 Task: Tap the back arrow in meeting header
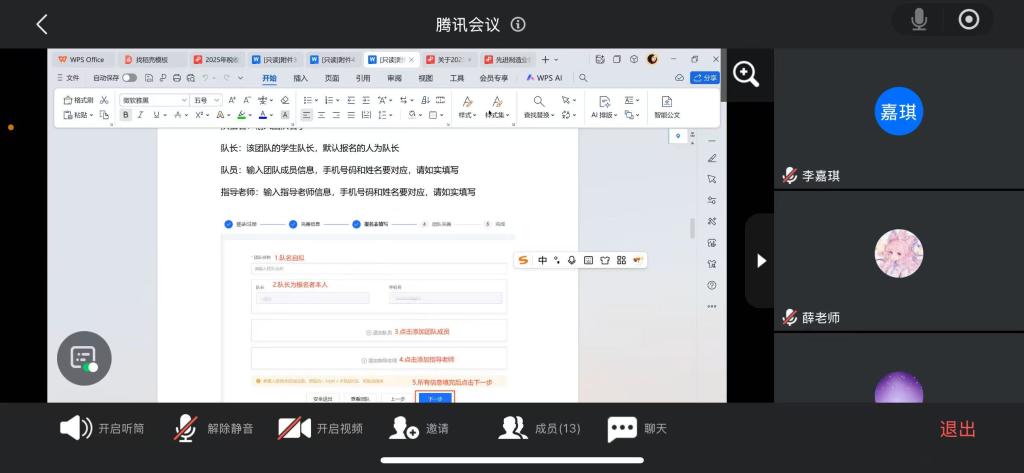41,24
